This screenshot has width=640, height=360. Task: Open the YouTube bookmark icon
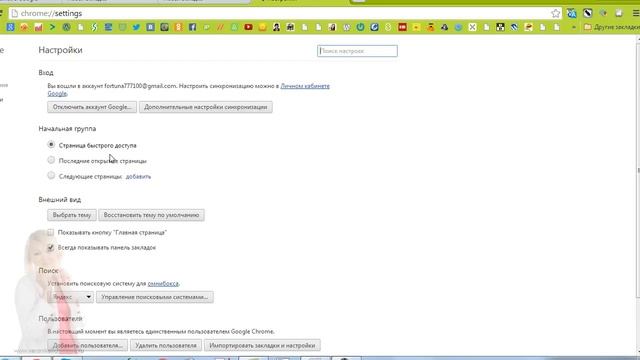point(248,27)
